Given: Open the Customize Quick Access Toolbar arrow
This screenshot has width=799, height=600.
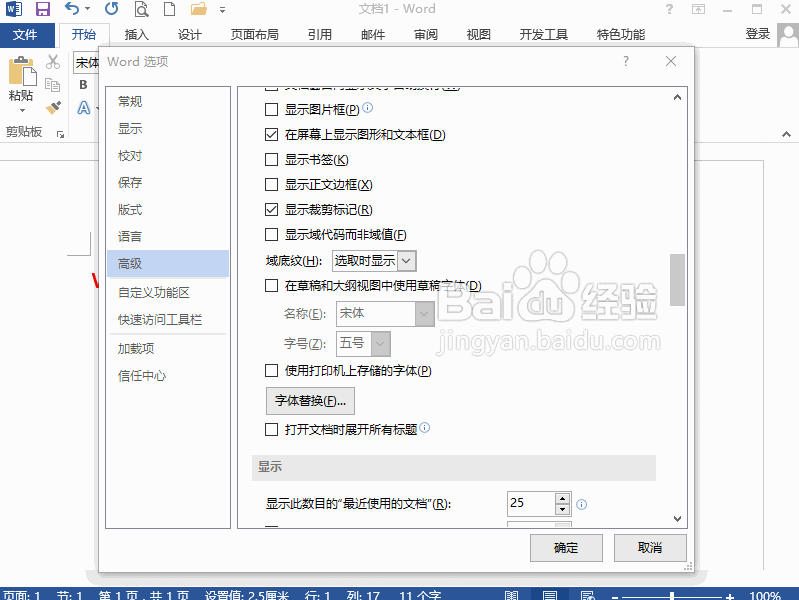Looking at the screenshot, I should [222, 10].
